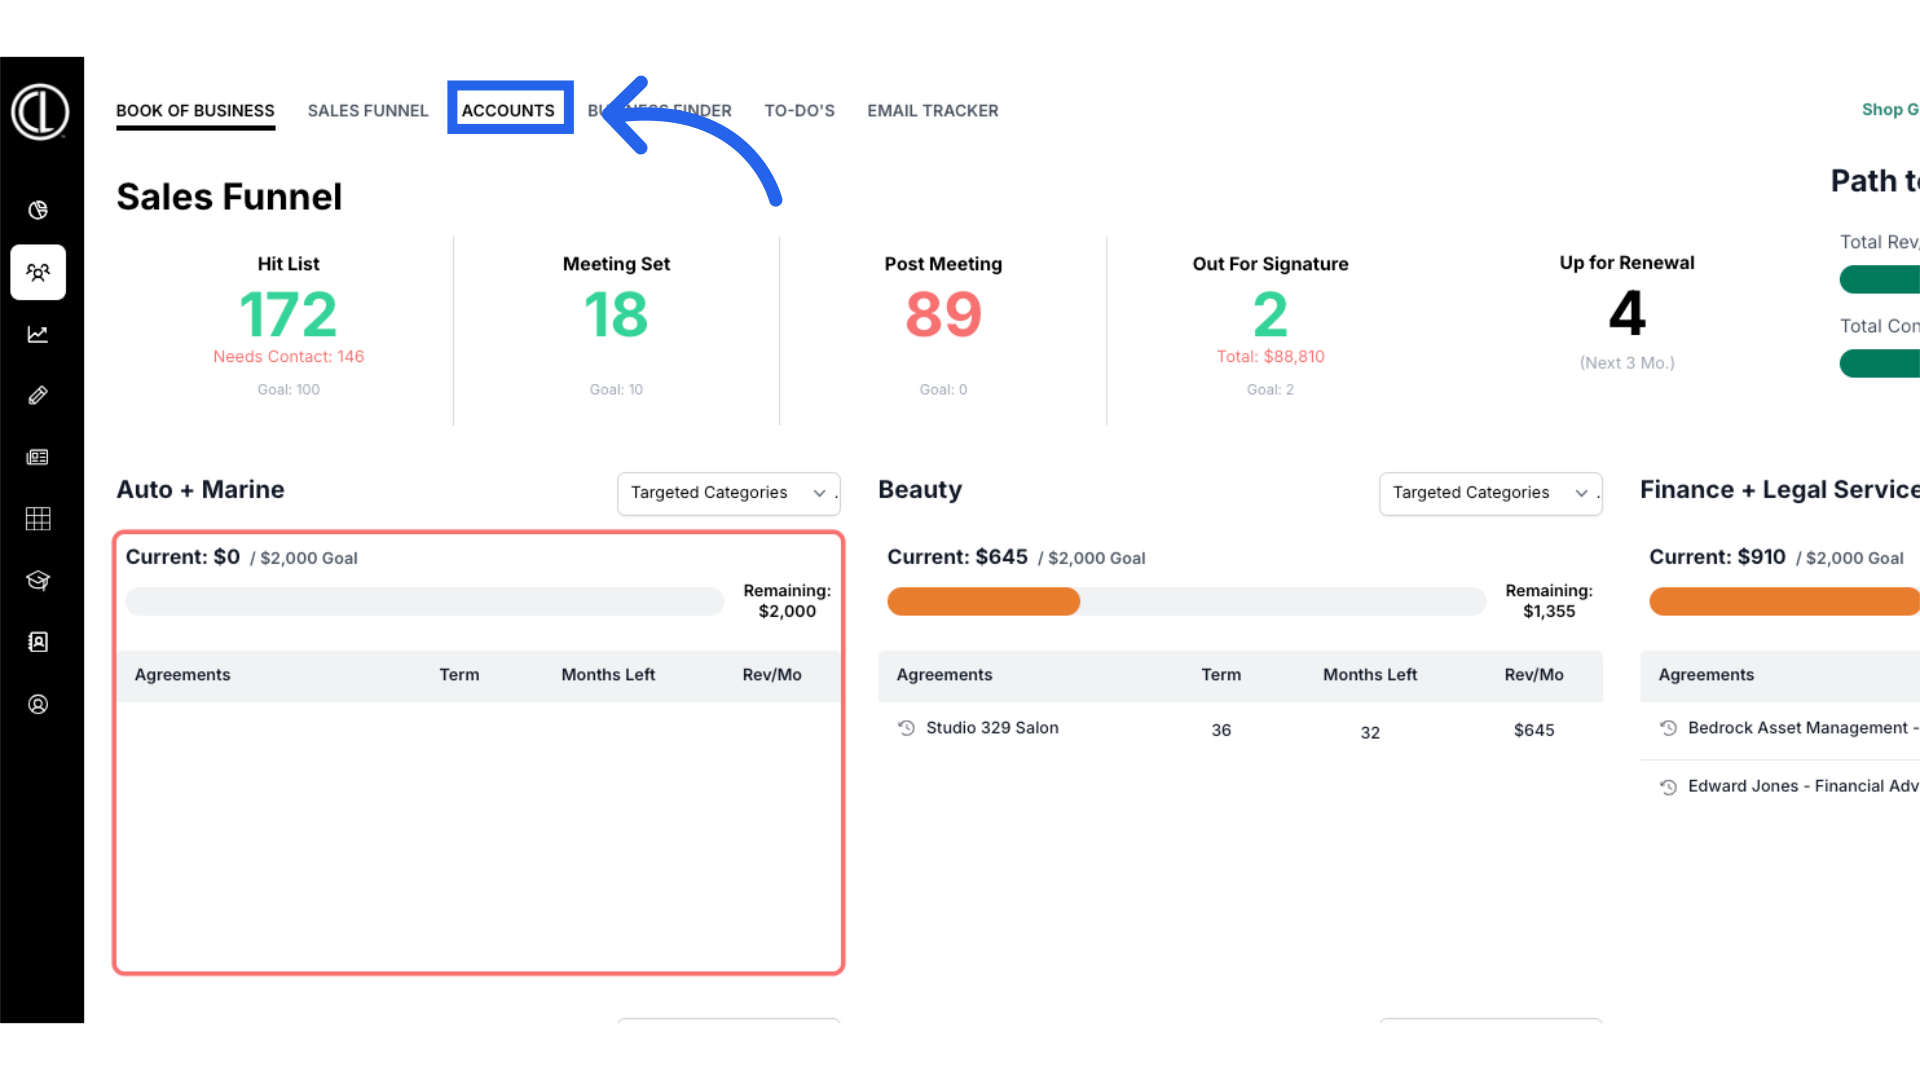Click Current: $645 in Beauty
The image size is (1920, 1080).
pyautogui.click(x=957, y=557)
